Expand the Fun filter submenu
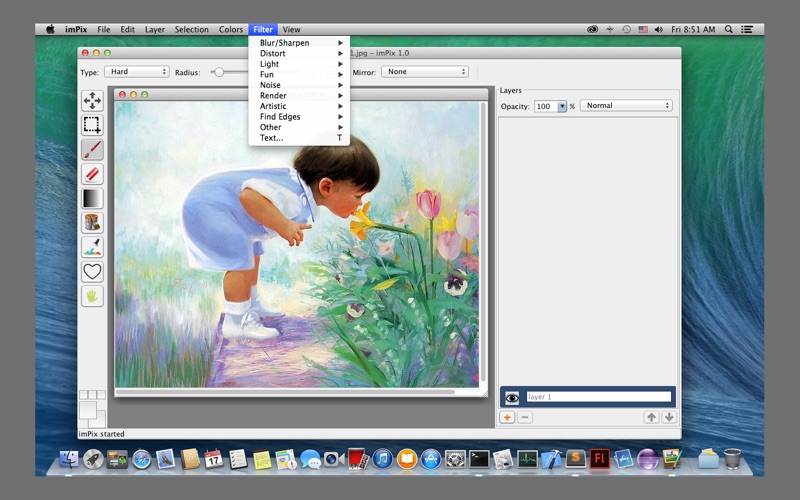The image size is (800, 500). coord(299,74)
